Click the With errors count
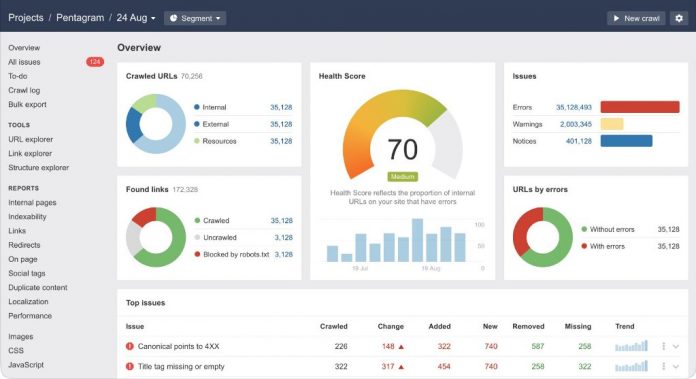The height and width of the screenshot is (379, 696). point(668,246)
